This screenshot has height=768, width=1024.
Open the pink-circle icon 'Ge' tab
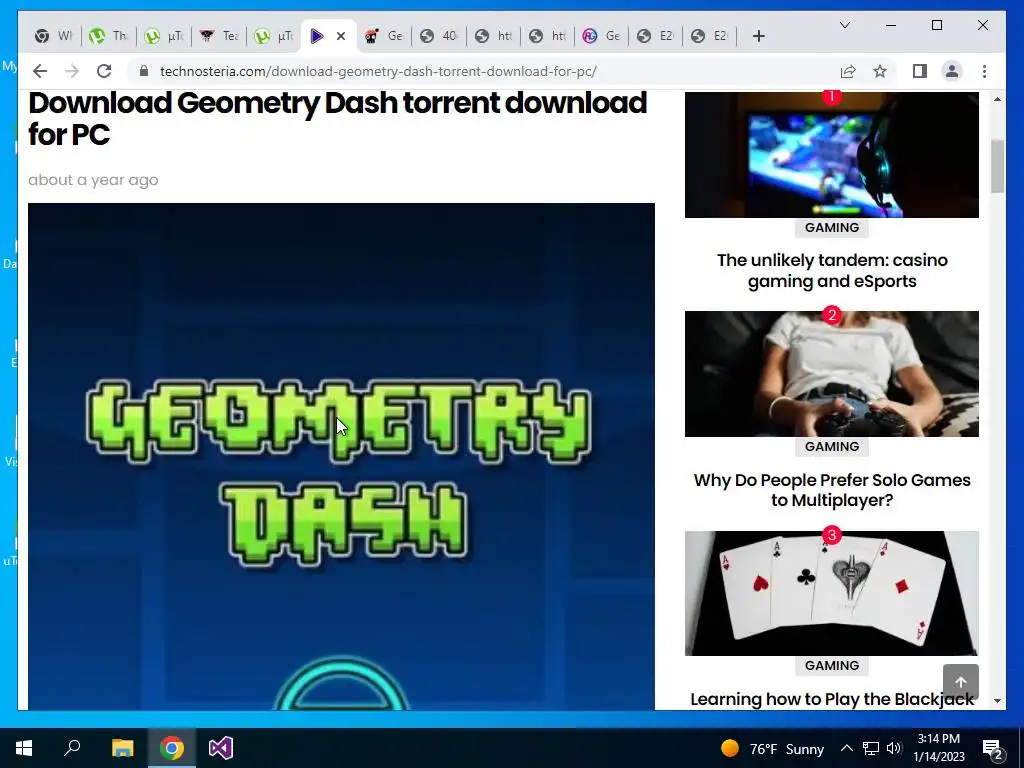tap(601, 36)
